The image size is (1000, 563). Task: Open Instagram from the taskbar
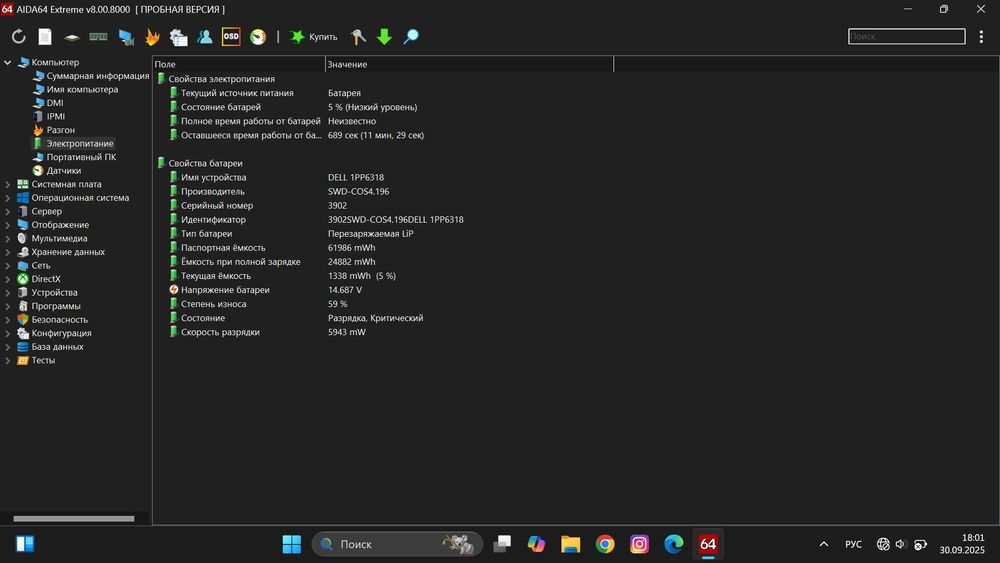(639, 545)
